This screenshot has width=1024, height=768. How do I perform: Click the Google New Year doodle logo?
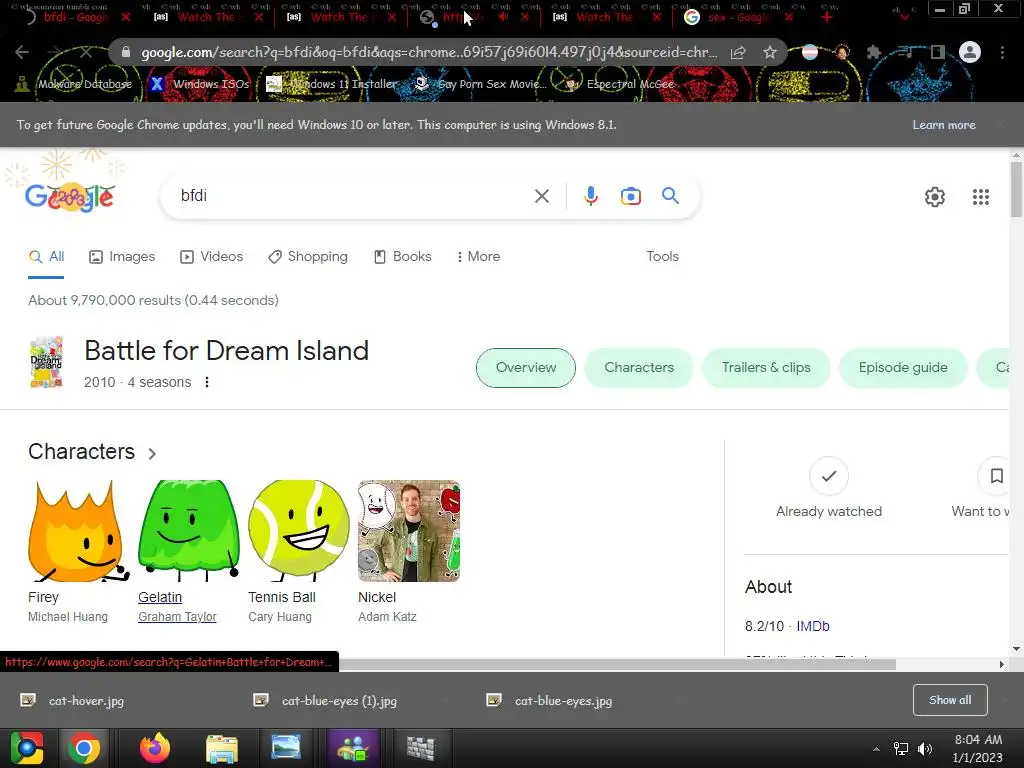tap(70, 197)
